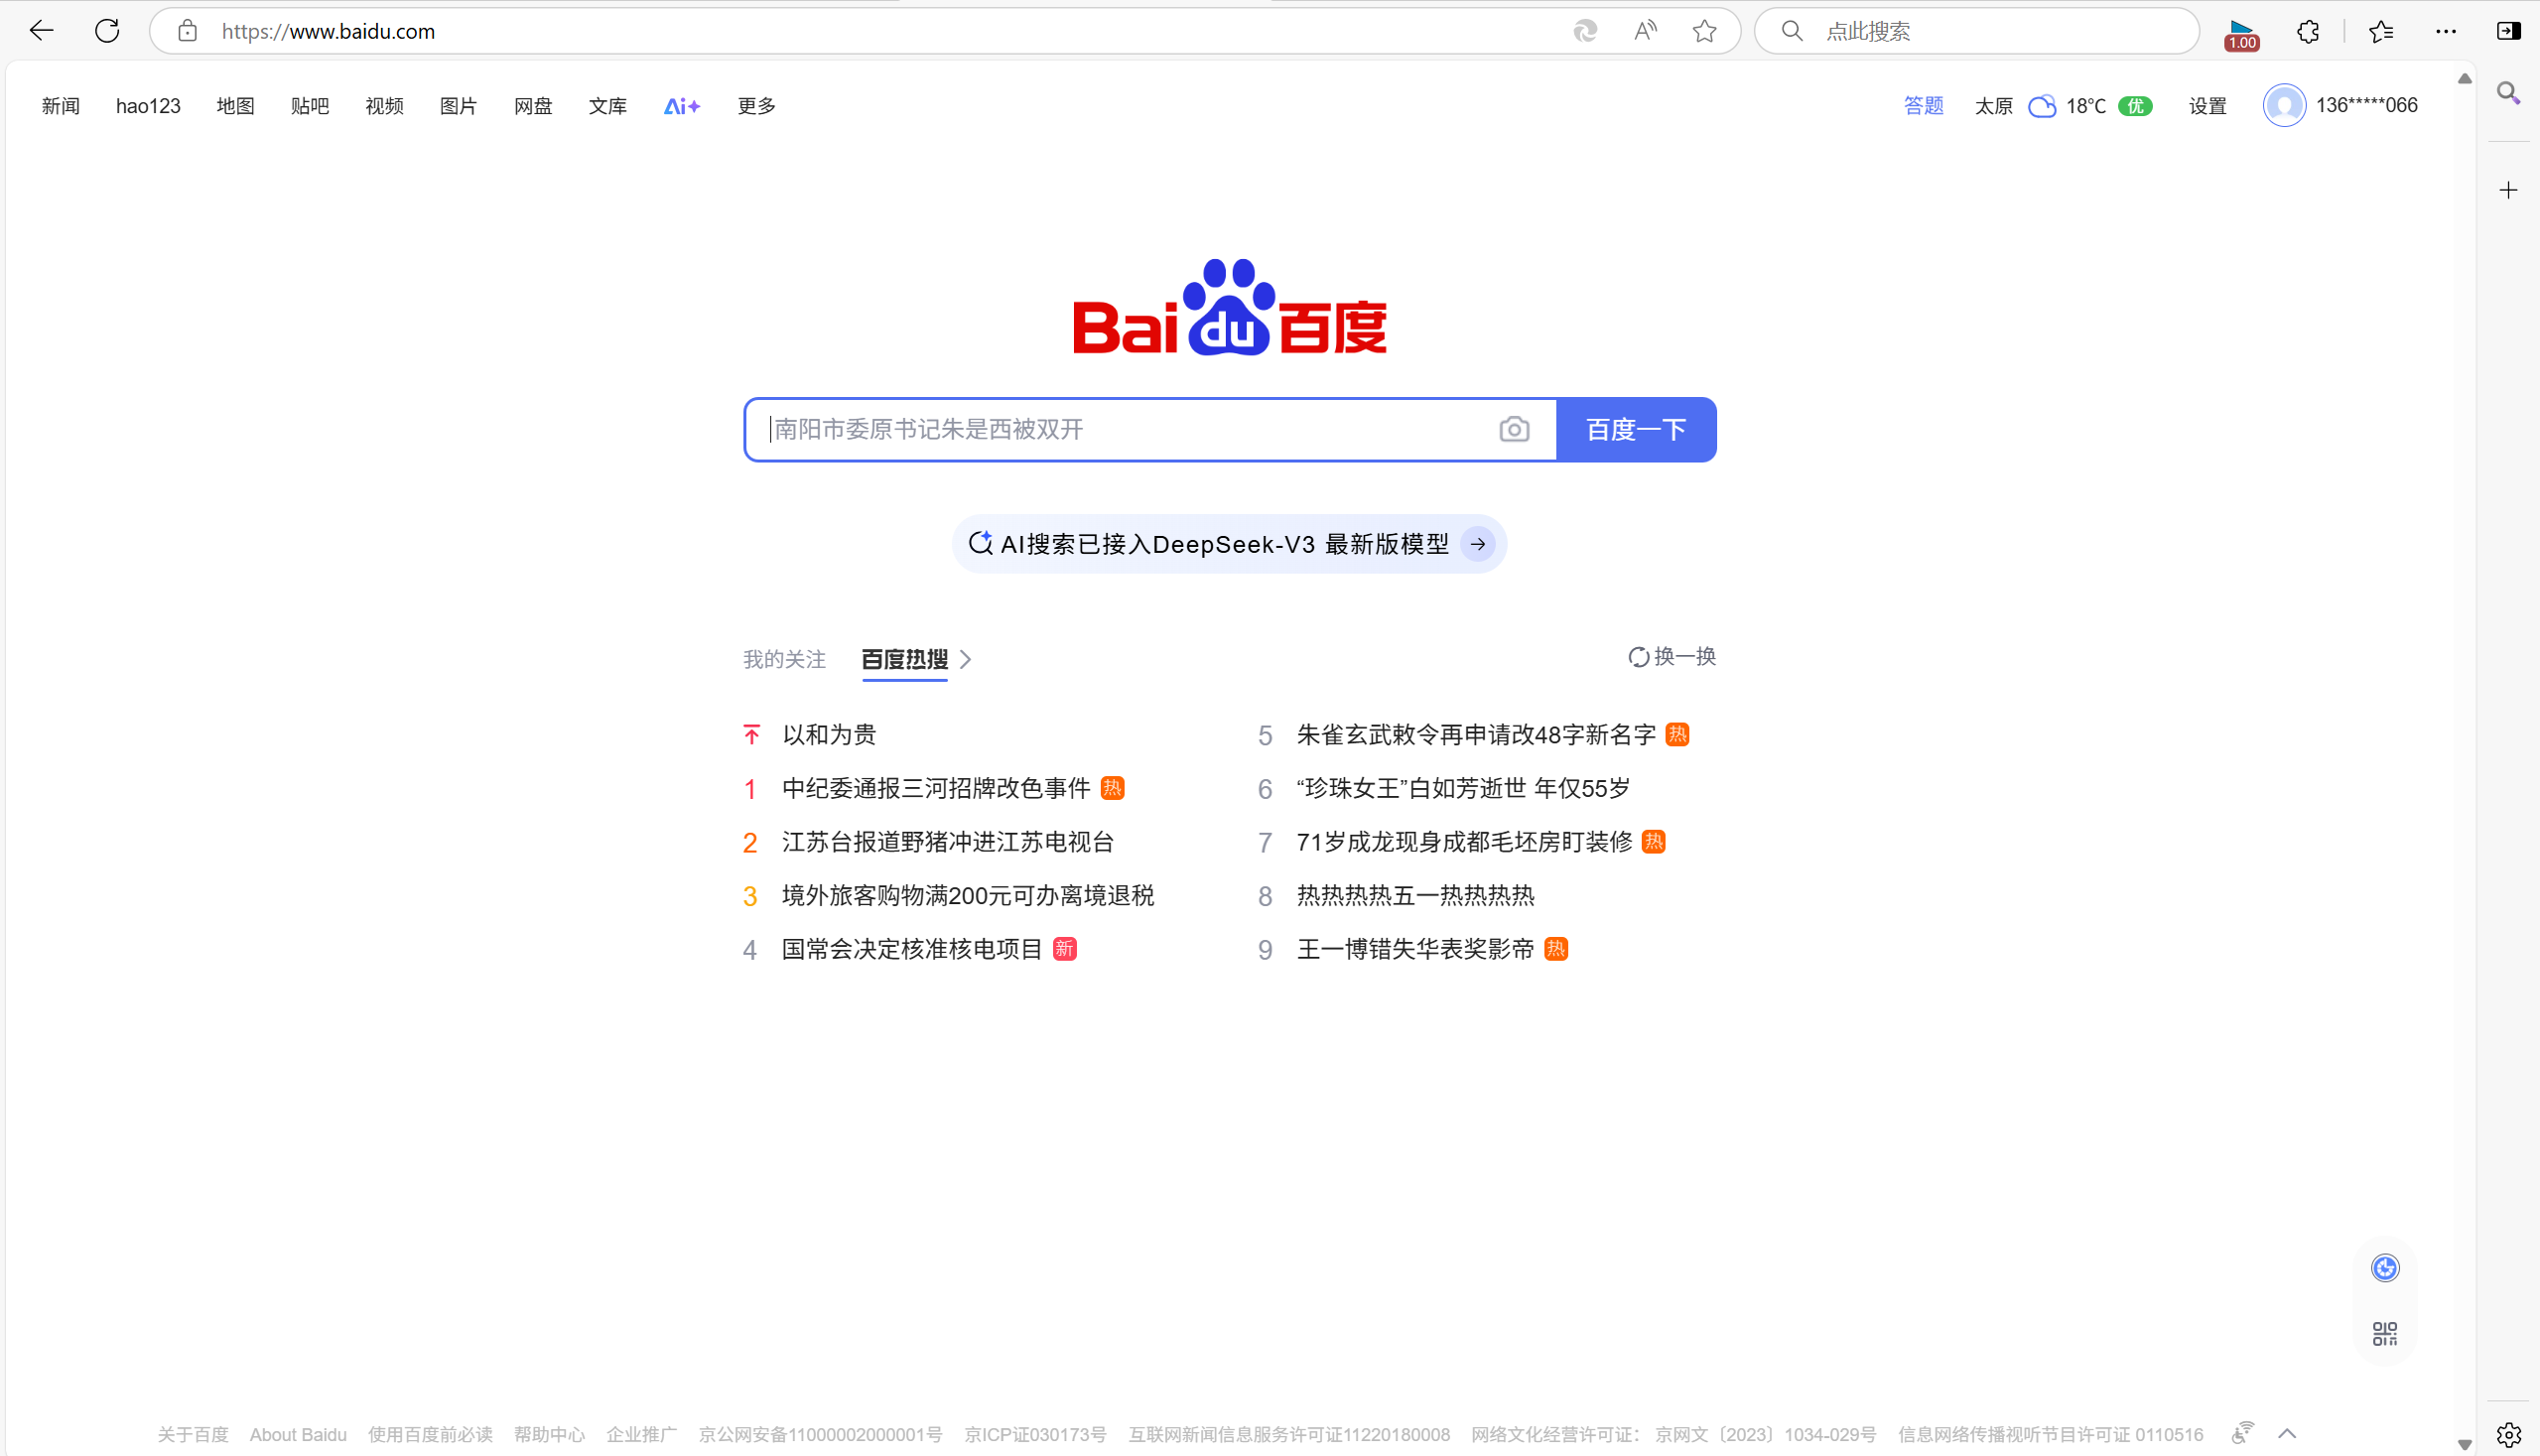Open the Read aloud icon
Viewport: 2540px width, 1456px height.
(x=1644, y=31)
